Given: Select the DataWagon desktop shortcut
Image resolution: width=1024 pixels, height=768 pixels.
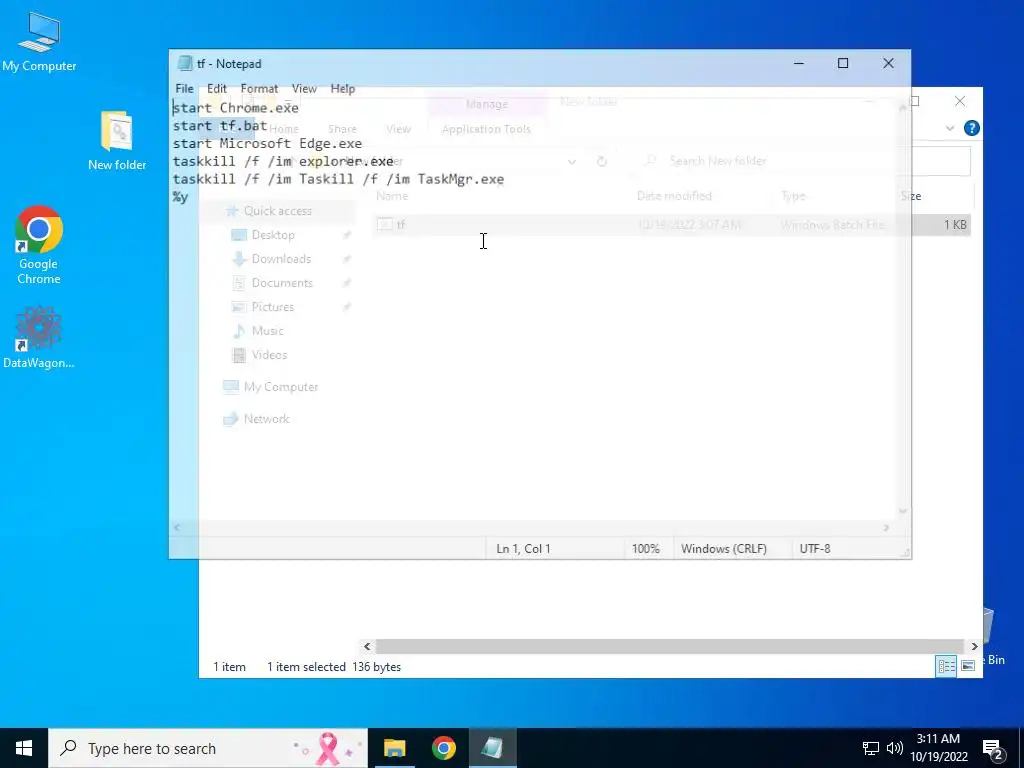Looking at the screenshot, I should pos(39,337).
